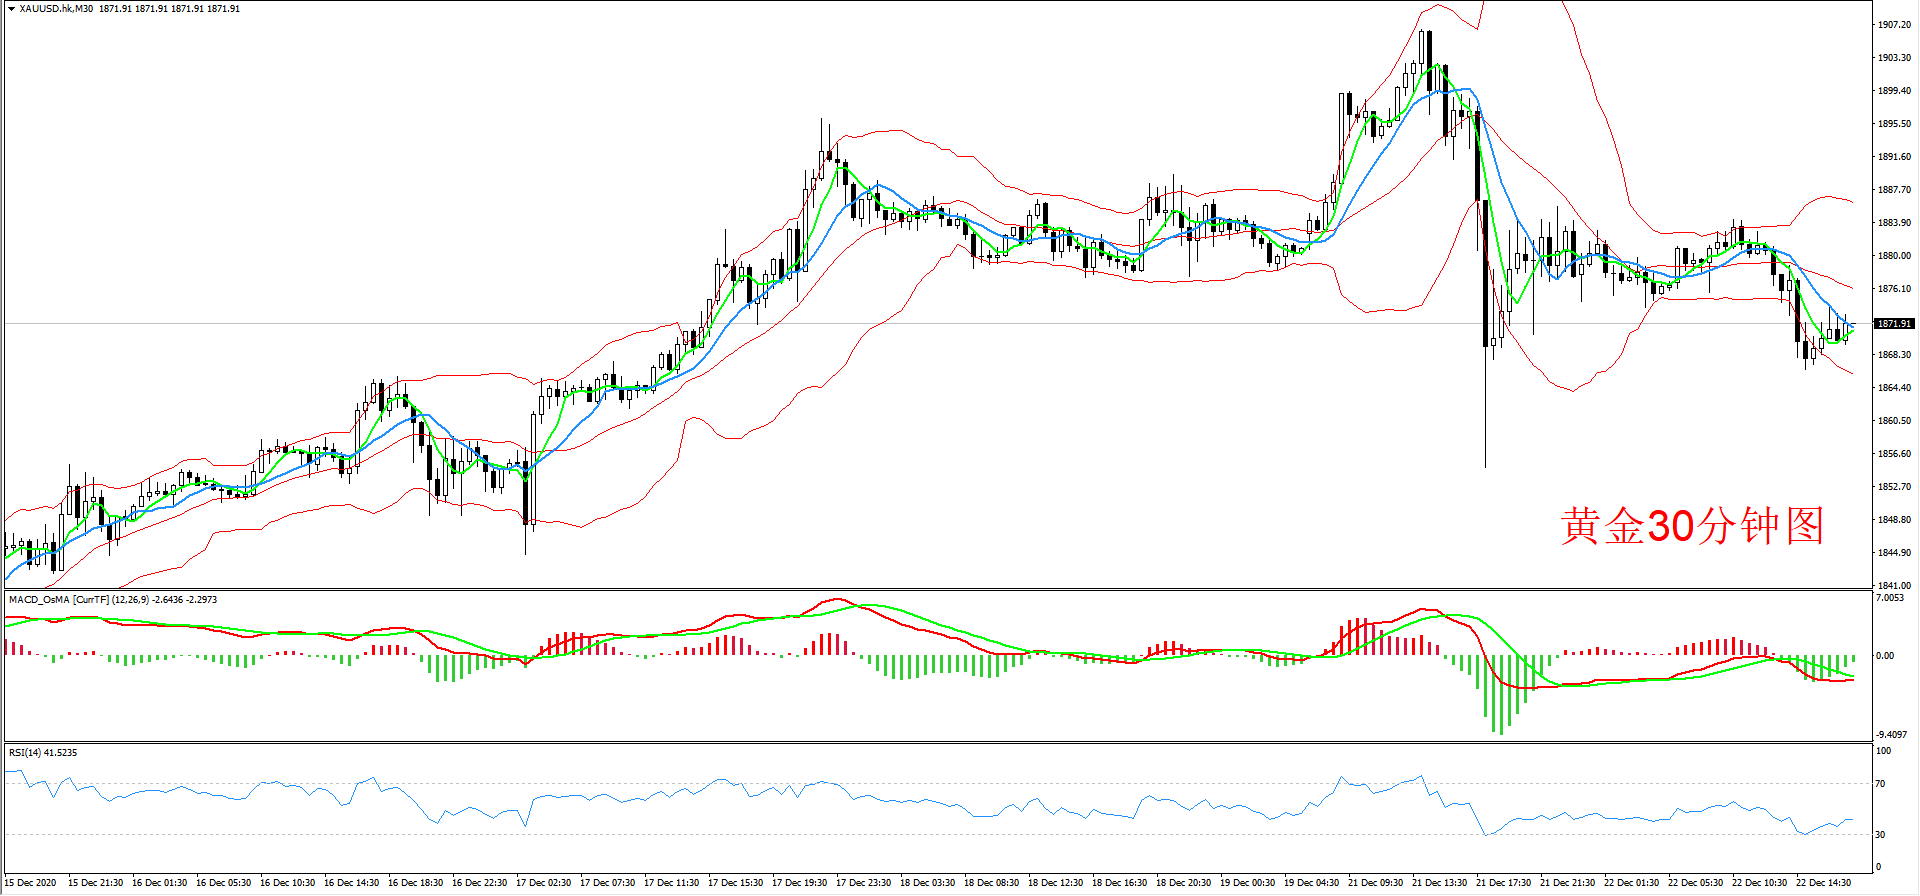Click the 1841.00 price scale label

(1894, 586)
